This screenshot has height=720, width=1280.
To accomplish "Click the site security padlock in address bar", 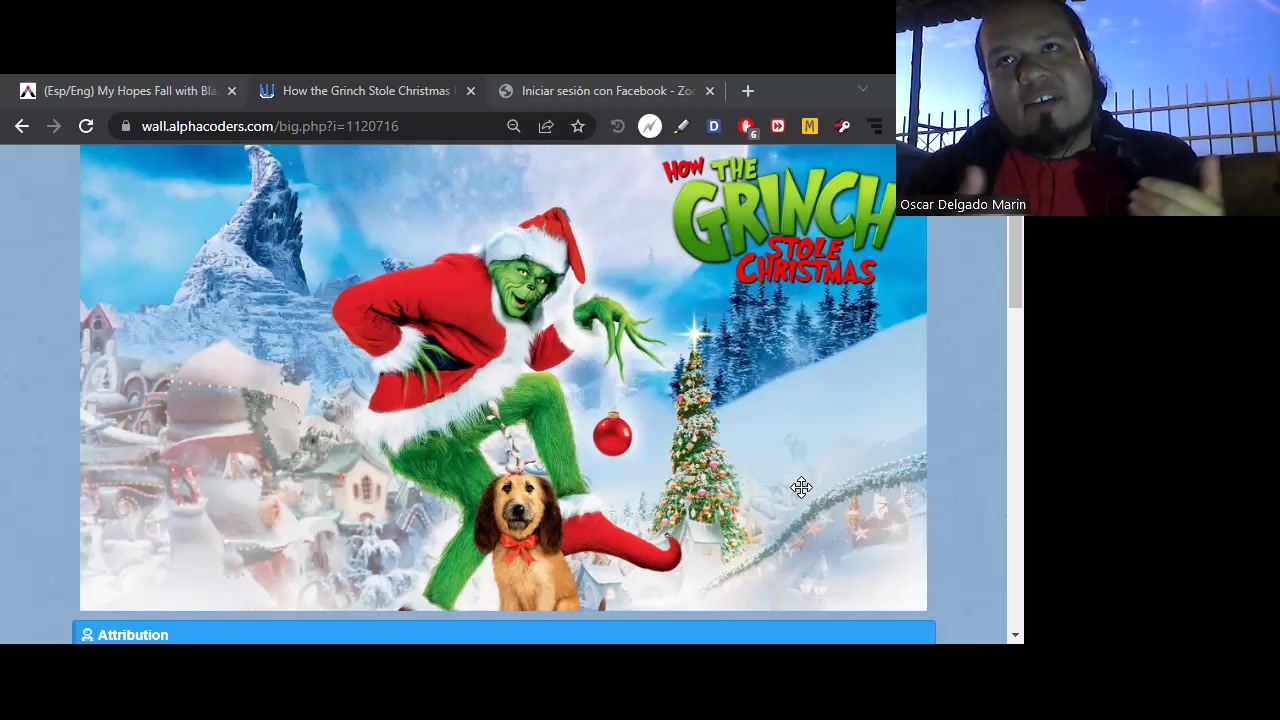I will [x=125, y=126].
